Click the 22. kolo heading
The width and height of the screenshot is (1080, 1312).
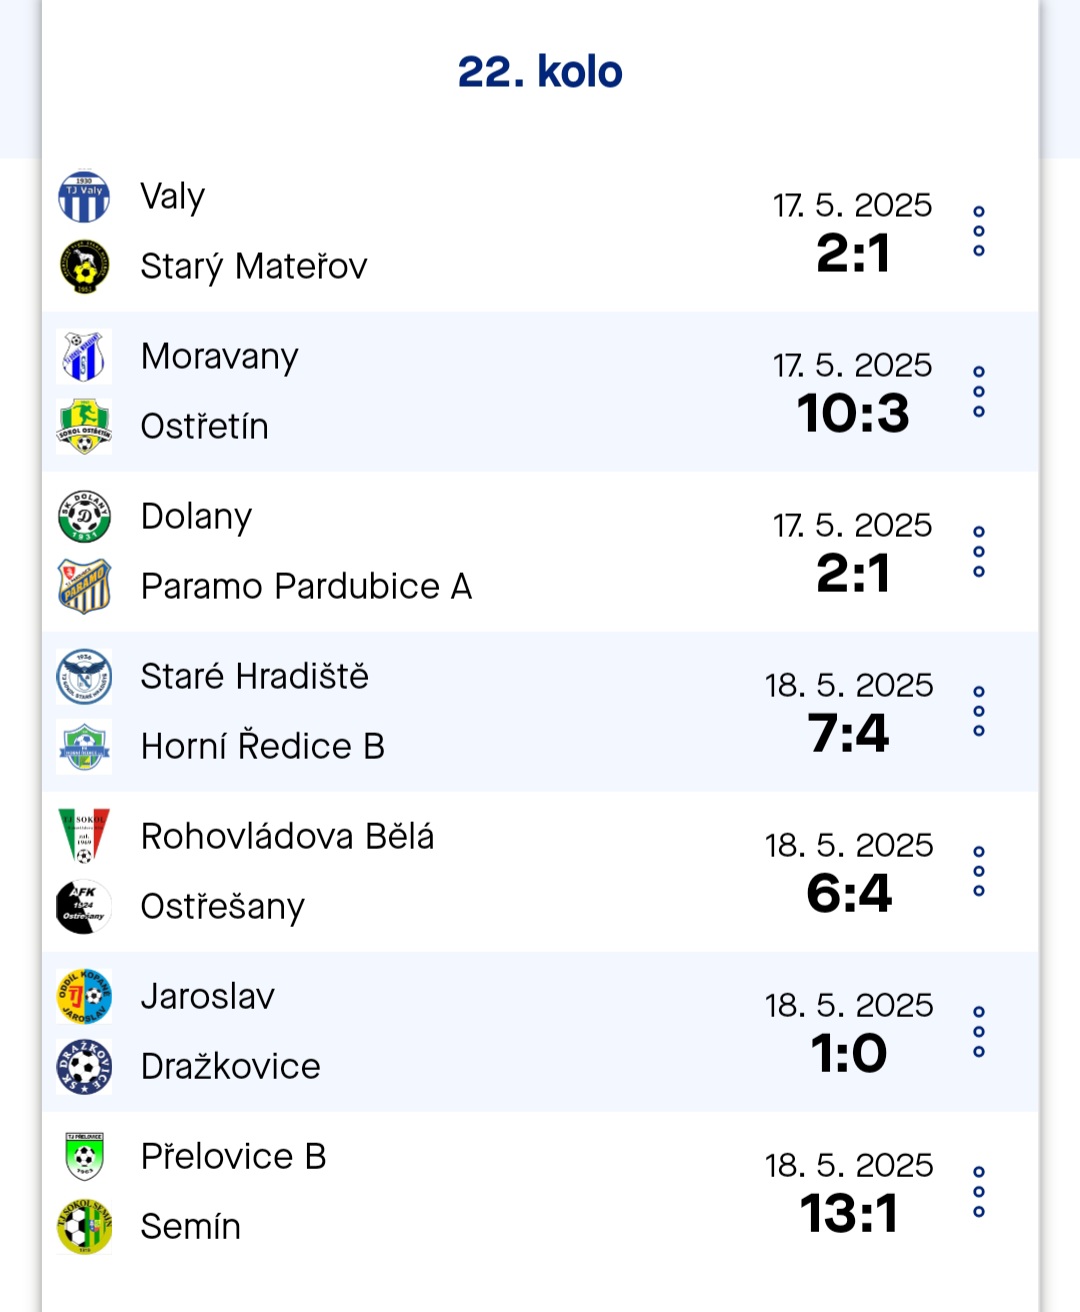540,72
